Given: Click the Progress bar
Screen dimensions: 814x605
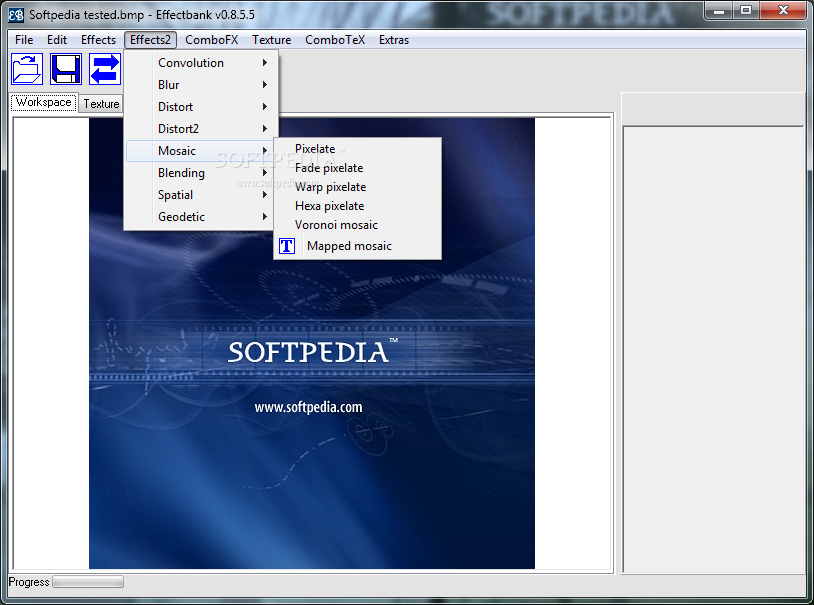Looking at the screenshot, I should click(88, 582).
